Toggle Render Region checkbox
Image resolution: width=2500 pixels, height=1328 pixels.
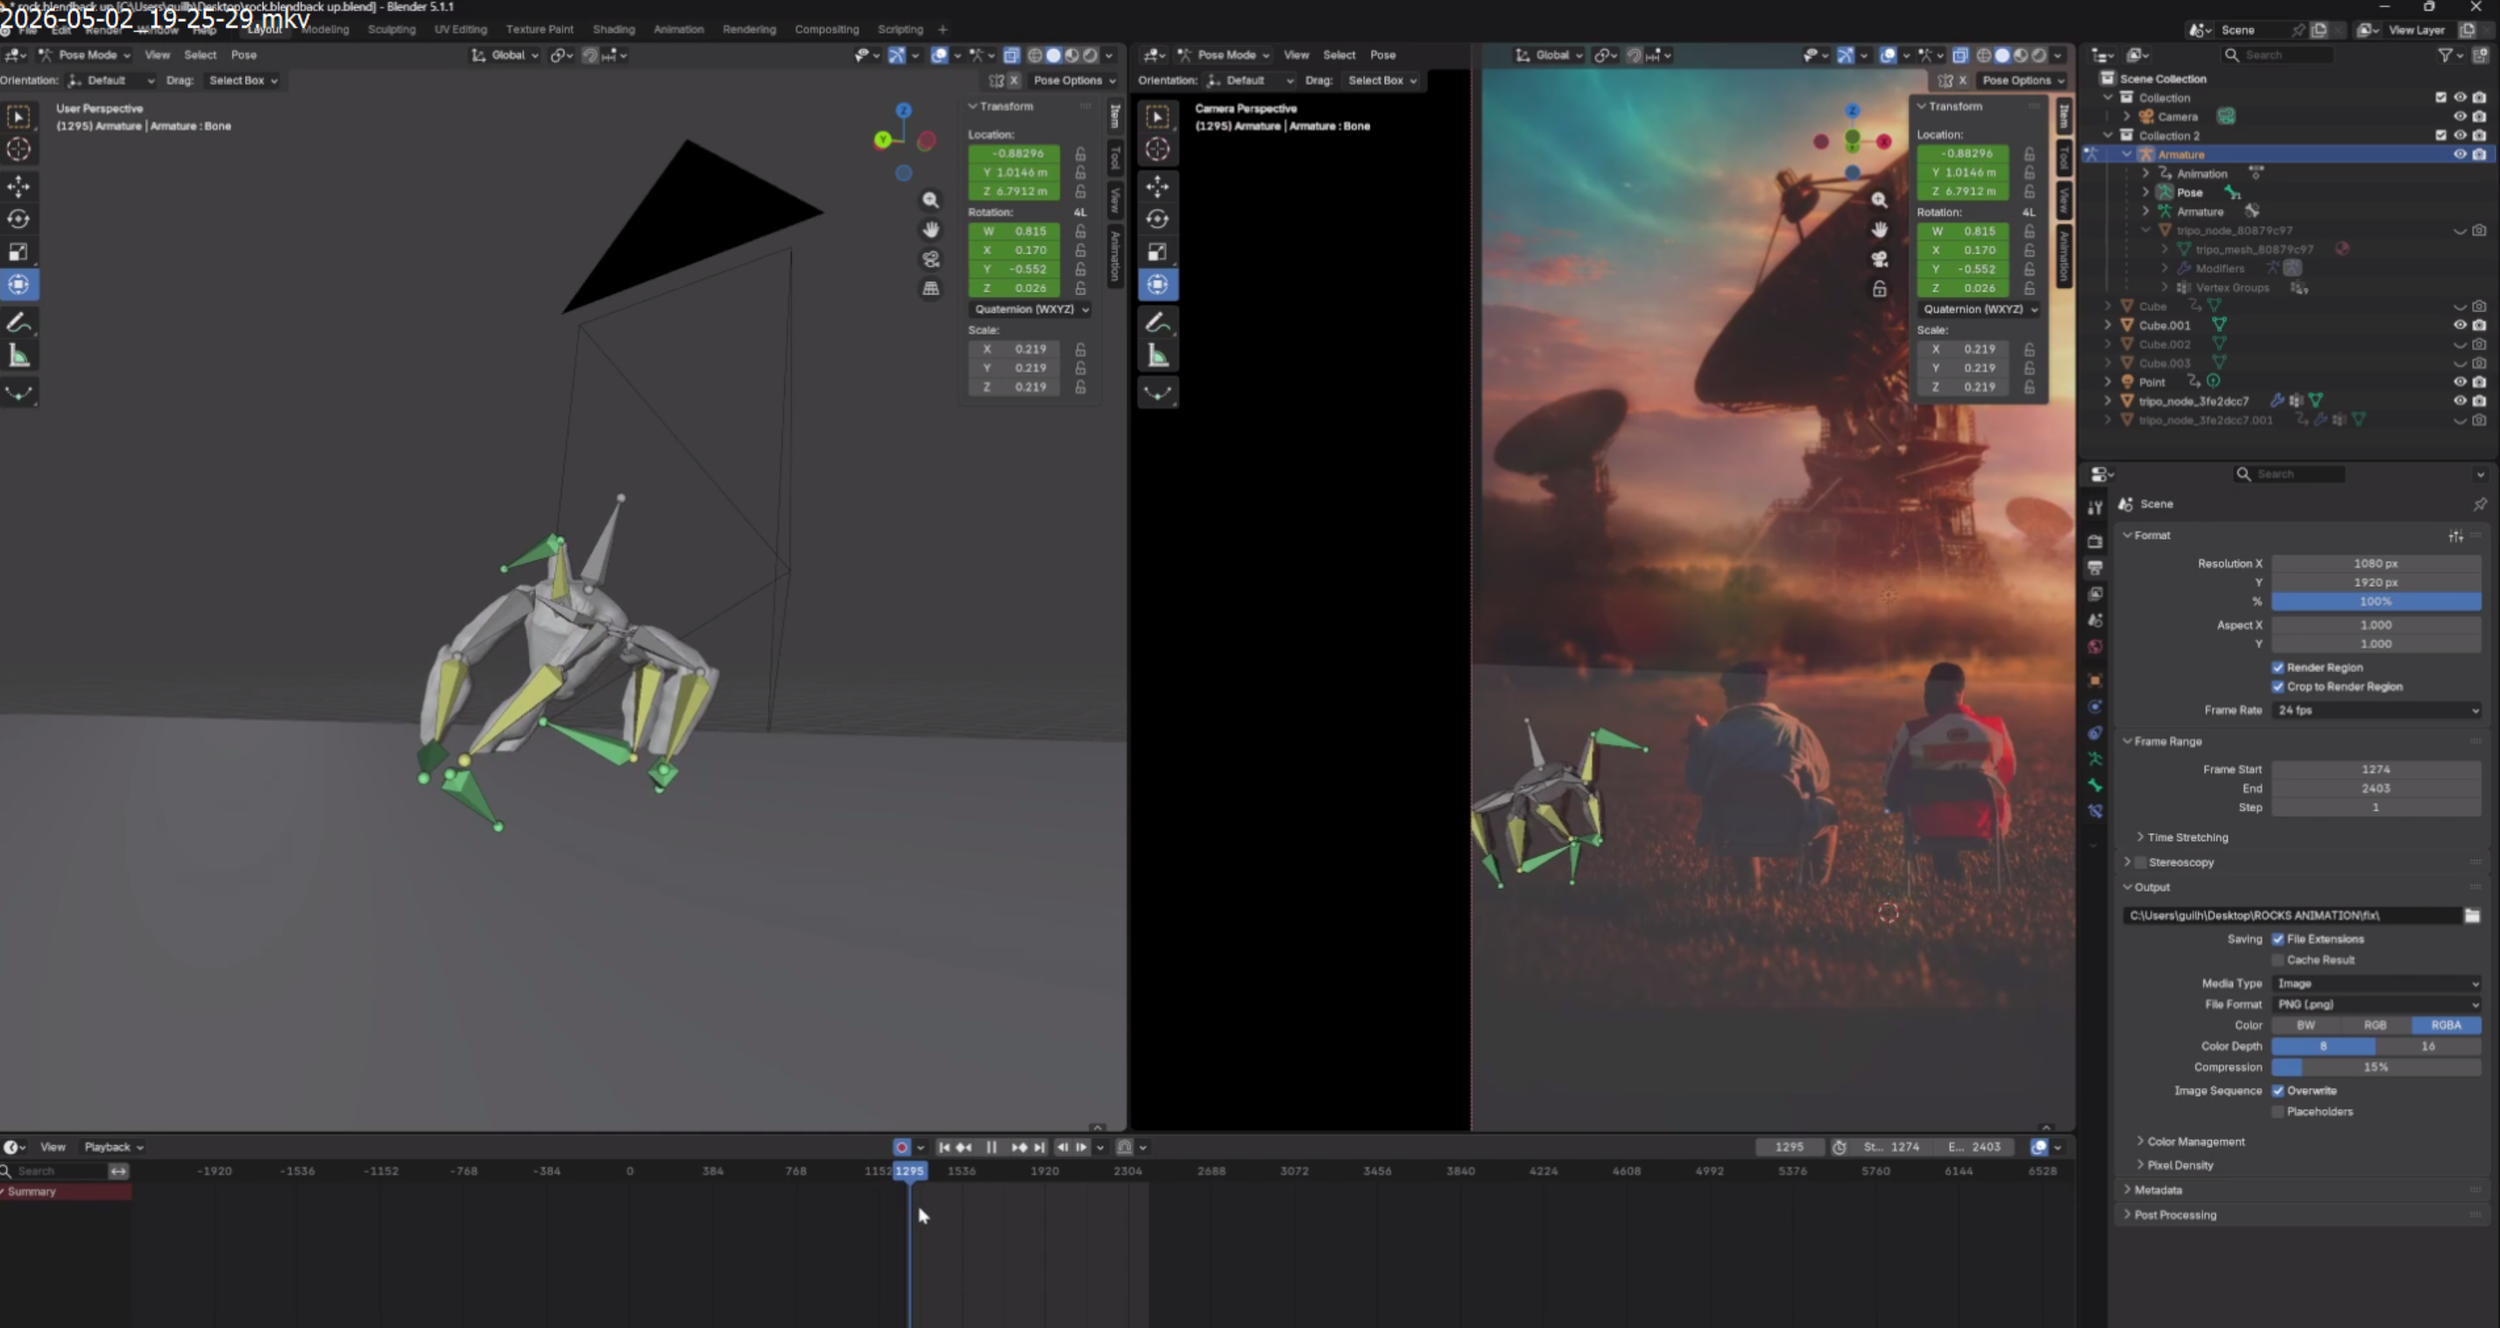[2278, 667]
